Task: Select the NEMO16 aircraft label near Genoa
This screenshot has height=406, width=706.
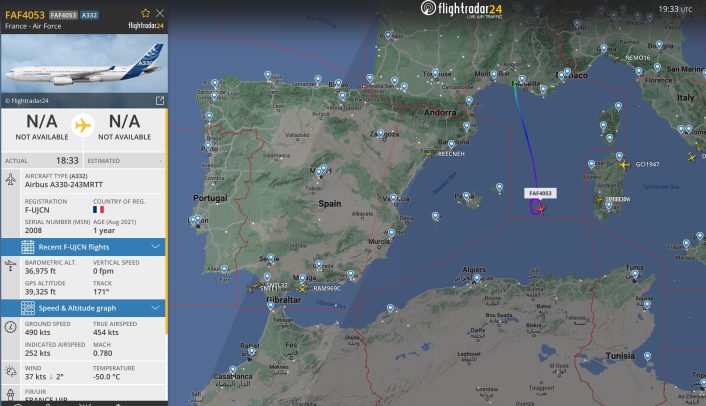Action: [x=638, y=58]
